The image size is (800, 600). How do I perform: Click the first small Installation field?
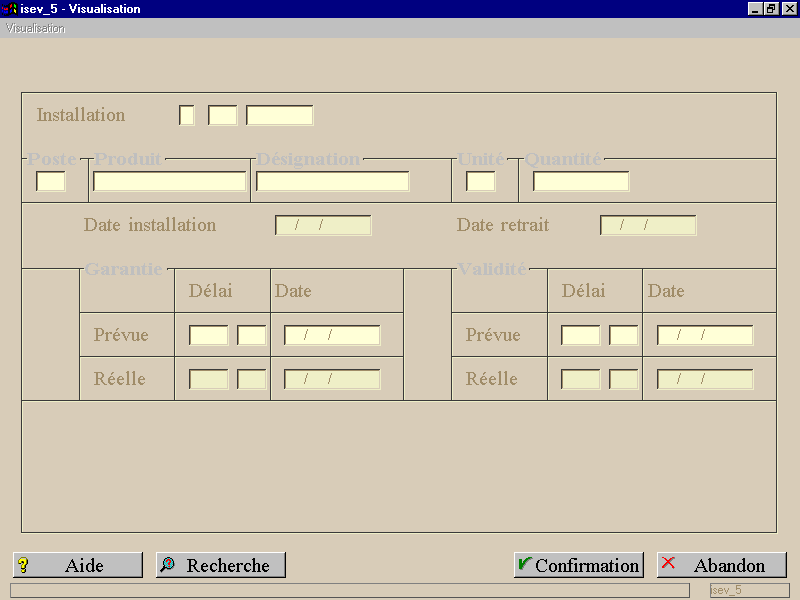point(187,115)
